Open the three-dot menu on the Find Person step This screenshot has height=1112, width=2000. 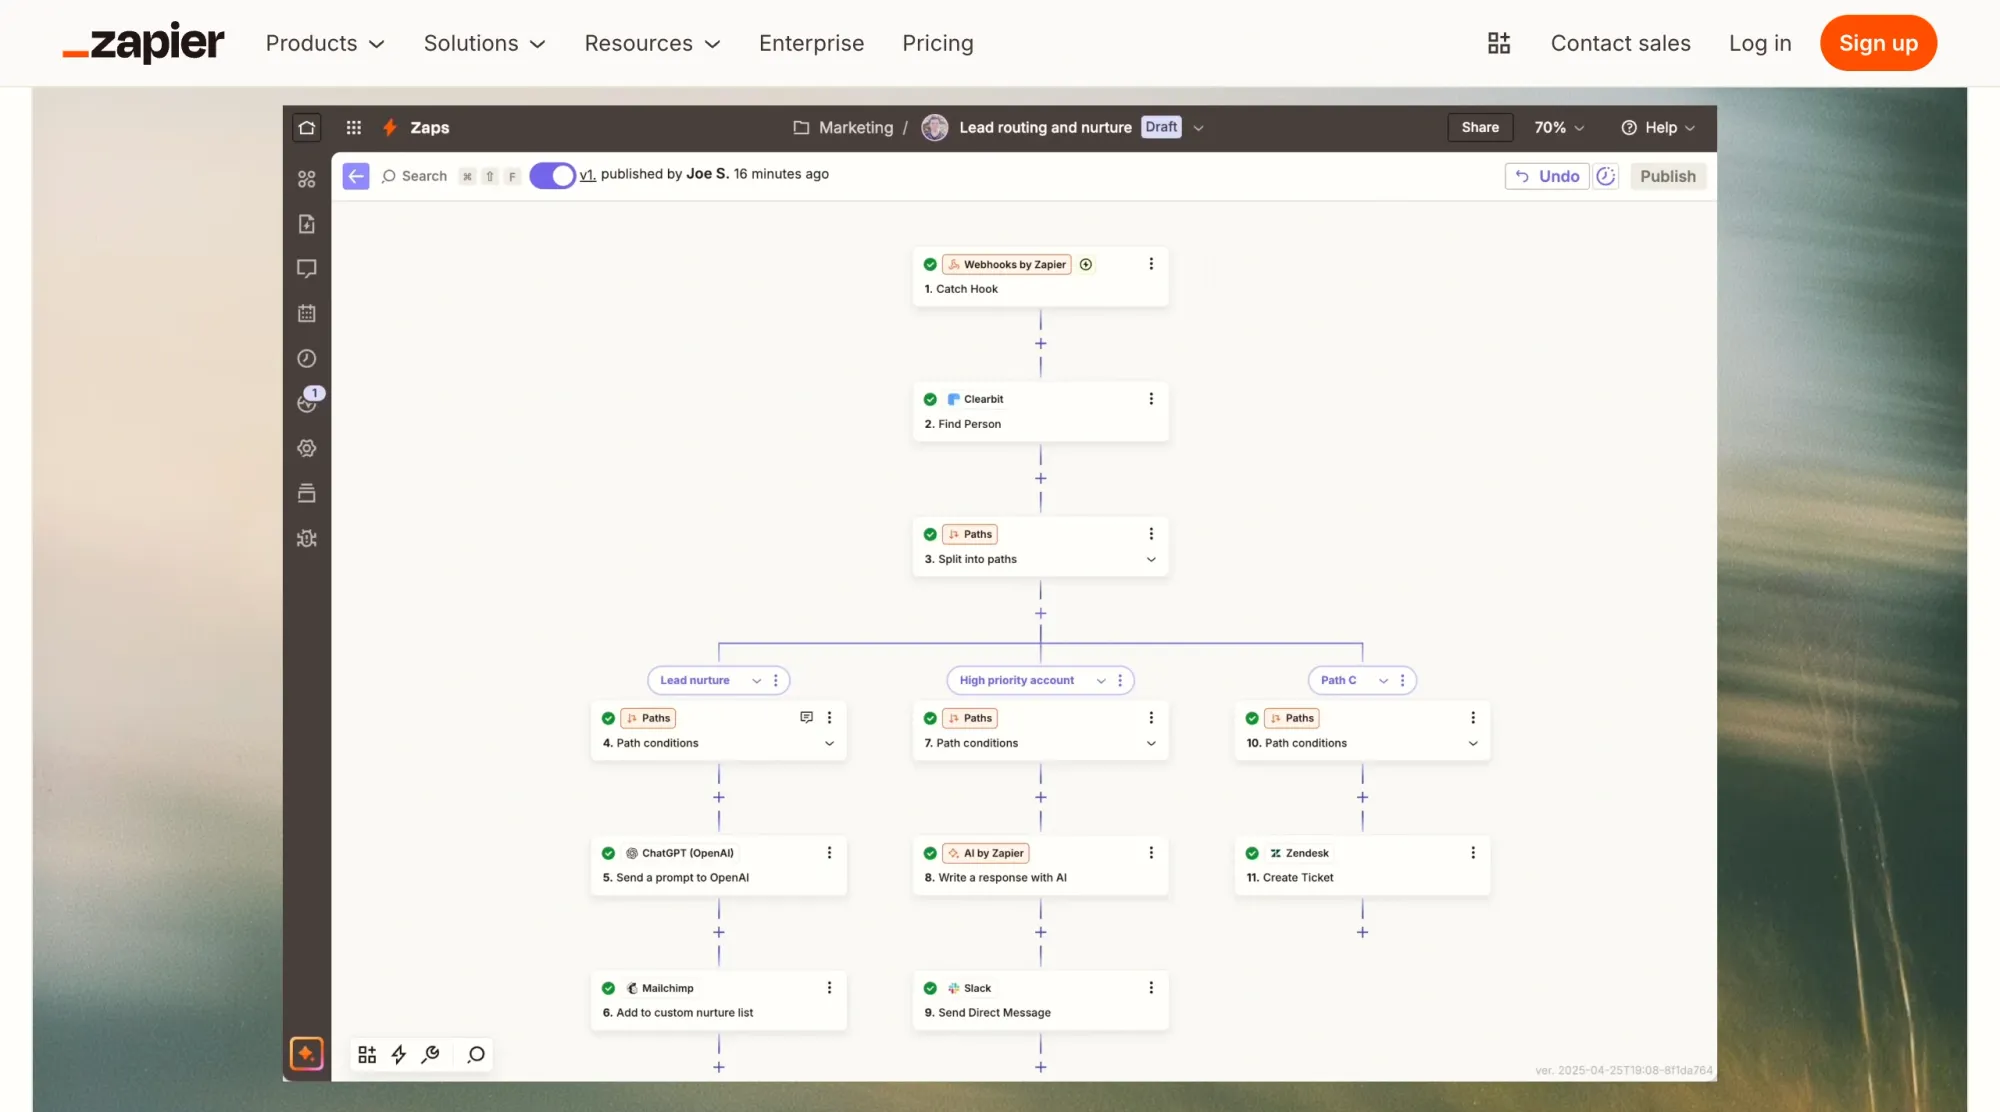[1151, 399]
